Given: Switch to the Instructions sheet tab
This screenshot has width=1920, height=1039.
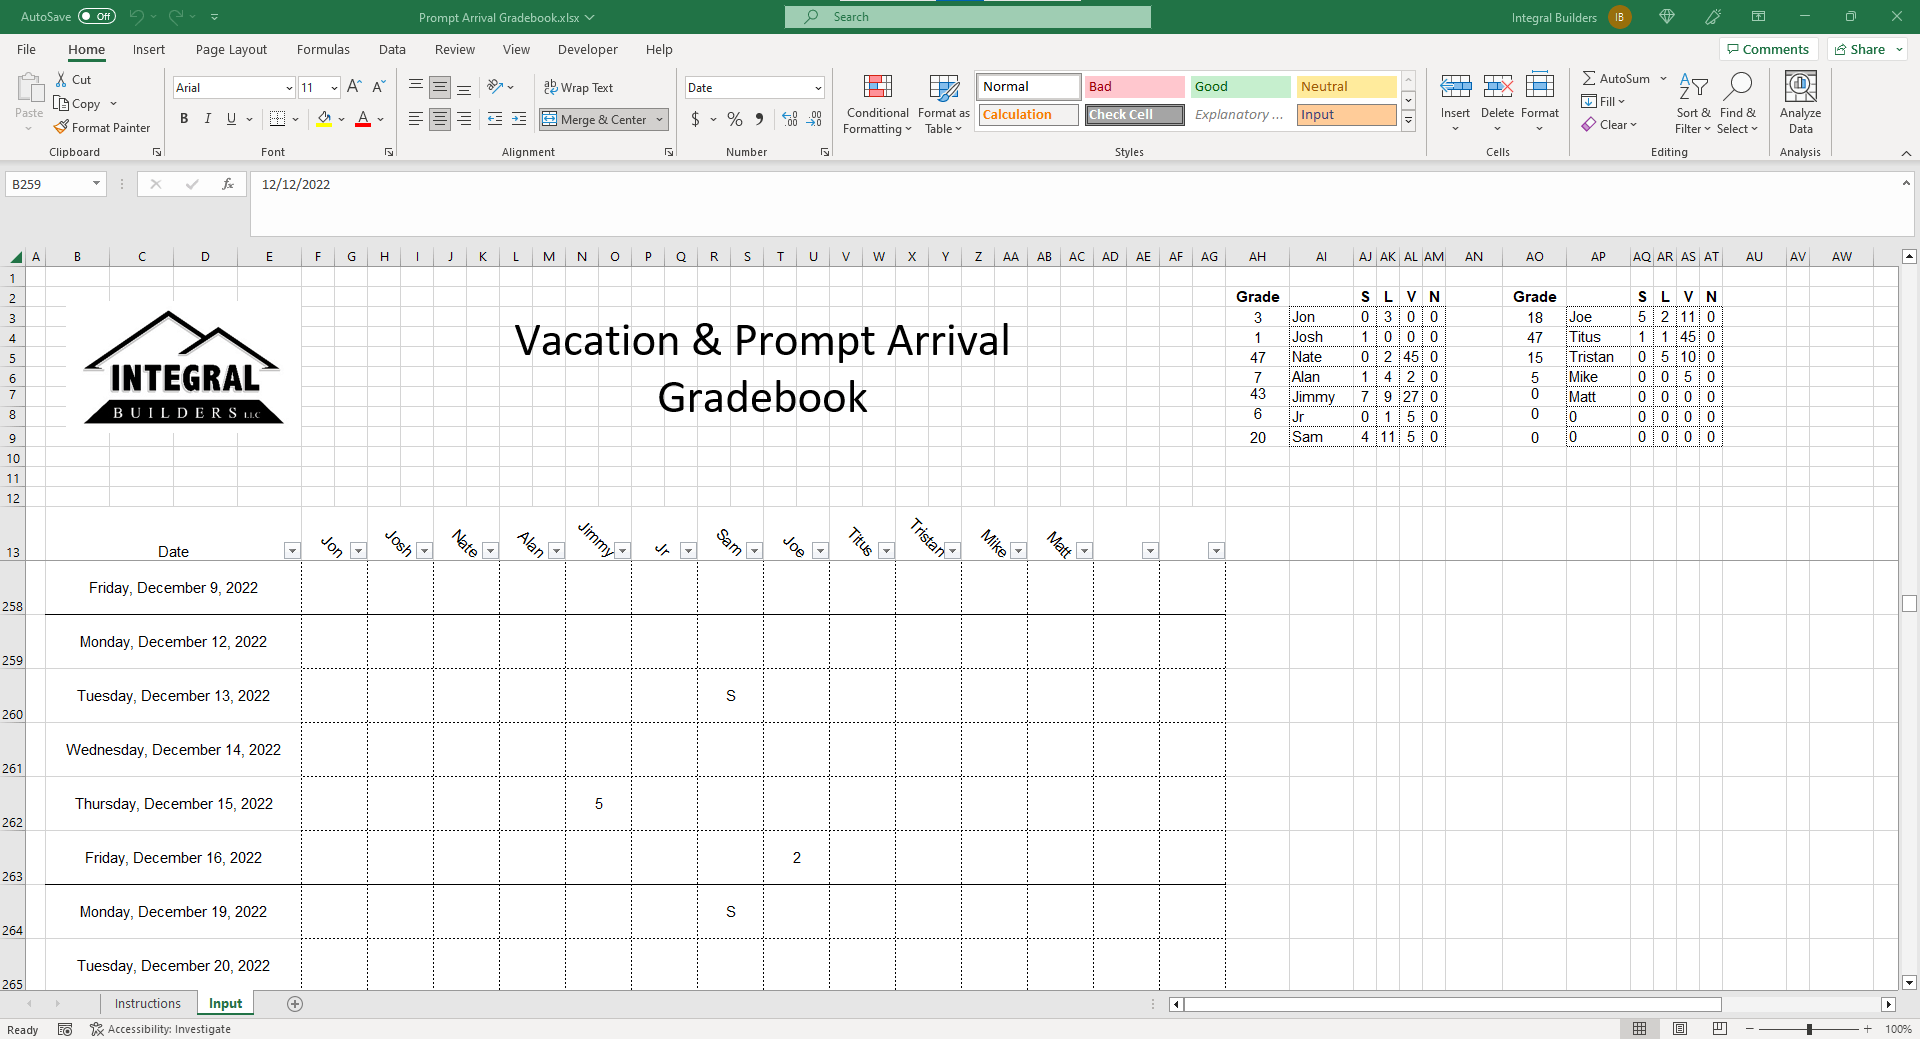Looking at the screenshot, I should click(x=148, y=1003).
